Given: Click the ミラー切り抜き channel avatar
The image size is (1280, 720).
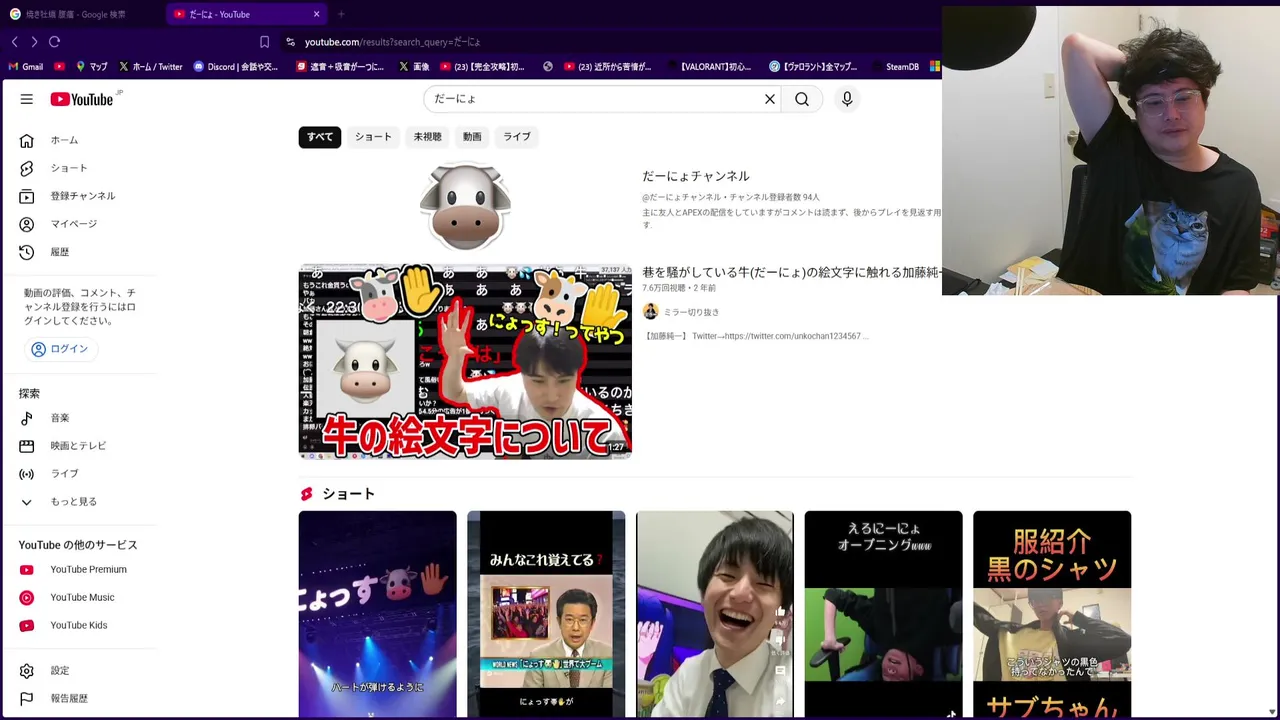Looking at the screenshot, I should click(x=650, y=311).
